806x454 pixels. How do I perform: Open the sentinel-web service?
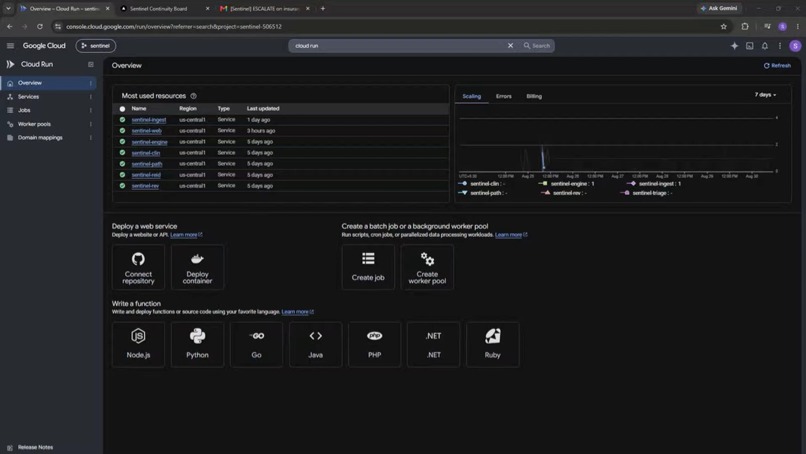(x=146, y=131)
